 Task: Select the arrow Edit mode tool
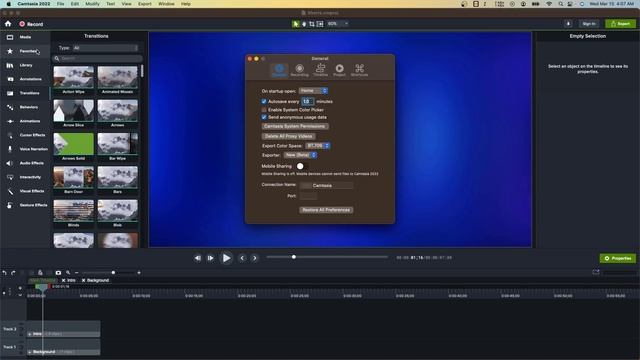[296, 24]
